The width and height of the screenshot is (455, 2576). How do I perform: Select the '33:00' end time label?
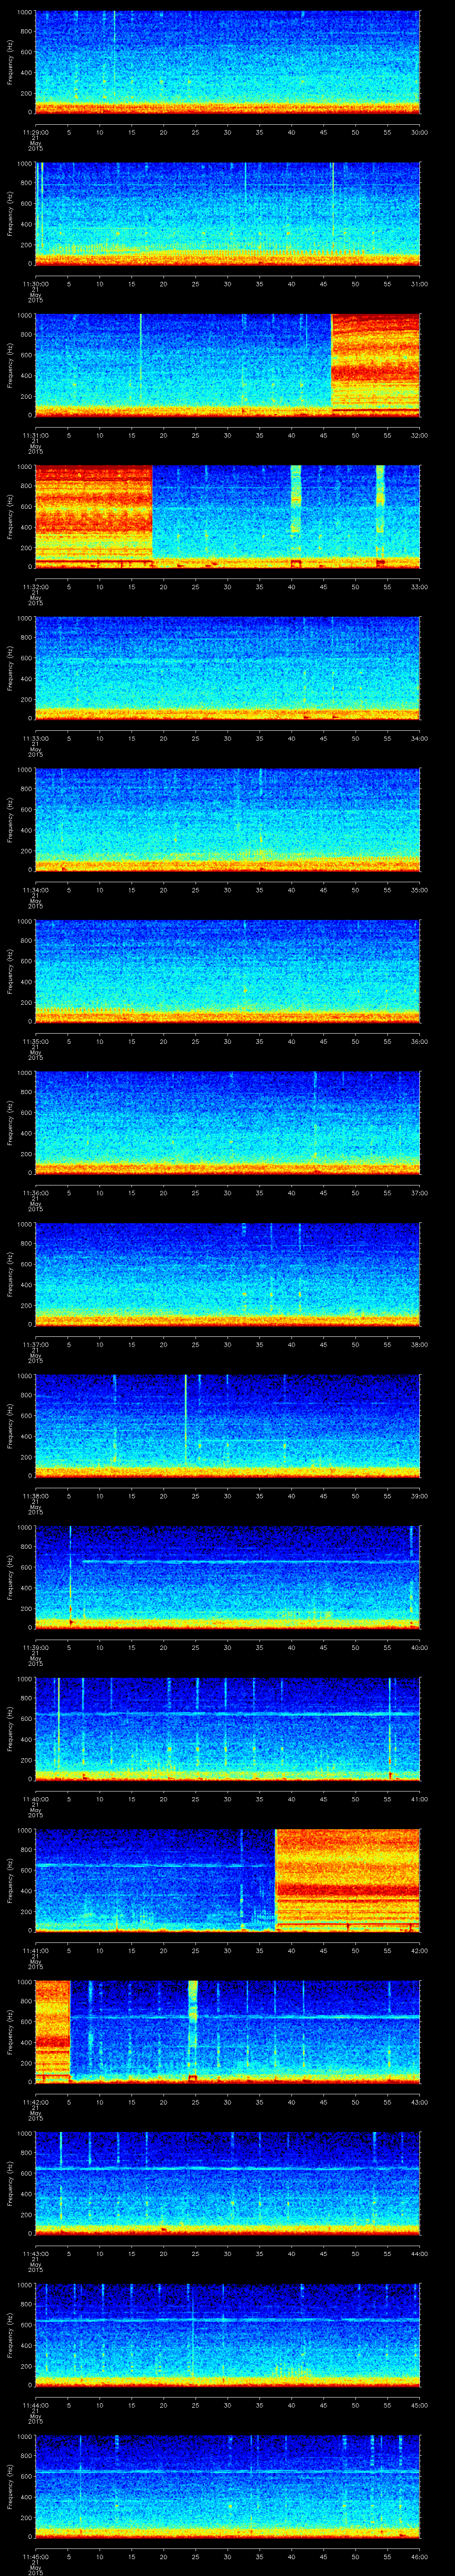point(420,586)
